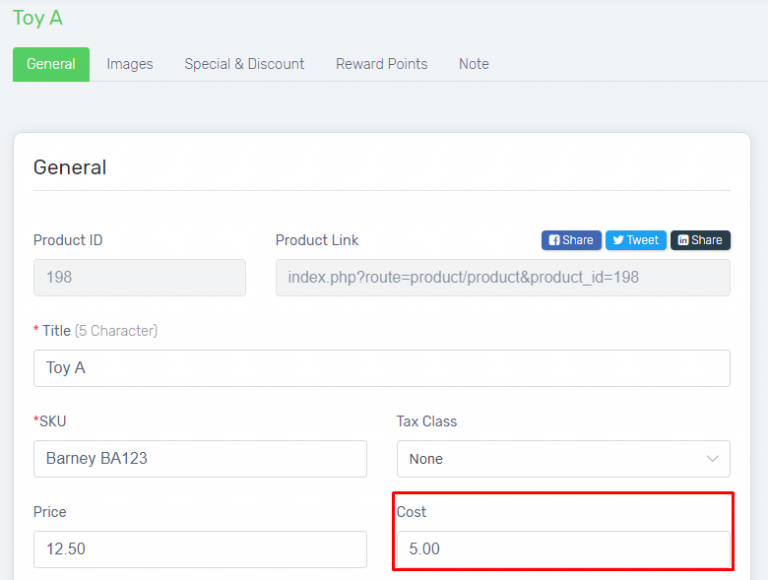Go to the Special & Discount tab
Image resolution: width=768 pixels, height=580 pixels.
244,64
